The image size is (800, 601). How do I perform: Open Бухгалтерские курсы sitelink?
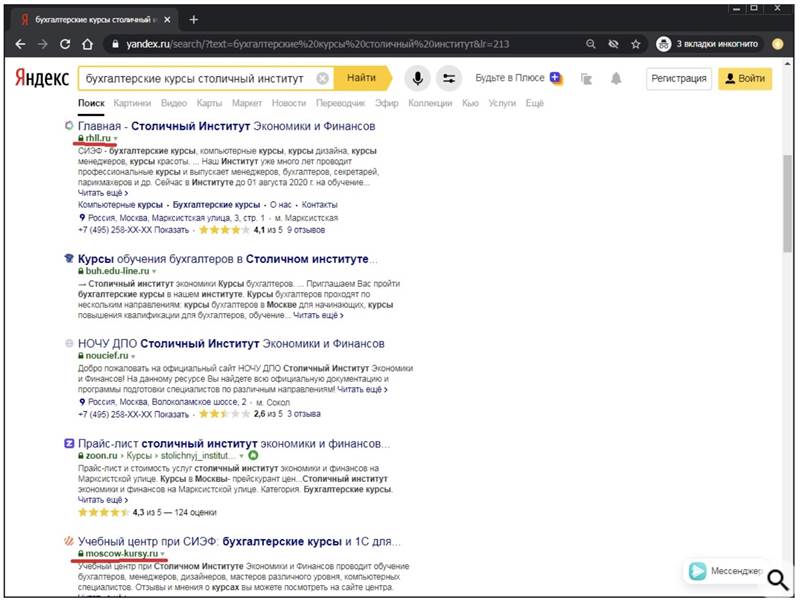point(216,205)
